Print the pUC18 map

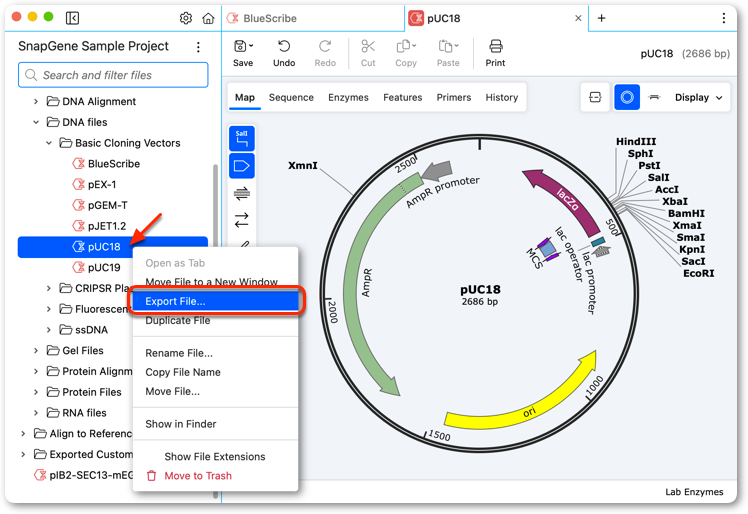pyautogui.click(x=495, y=53)
